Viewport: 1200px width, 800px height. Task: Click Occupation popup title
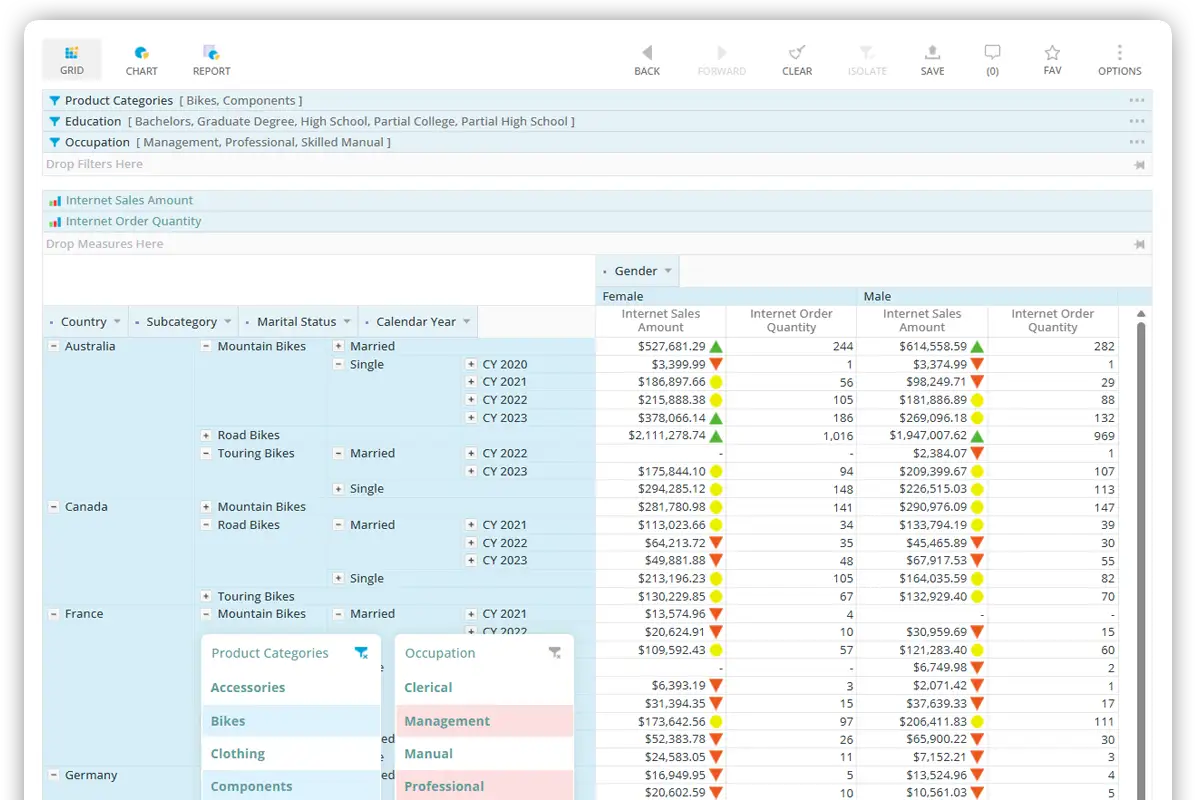coord(440,653)
